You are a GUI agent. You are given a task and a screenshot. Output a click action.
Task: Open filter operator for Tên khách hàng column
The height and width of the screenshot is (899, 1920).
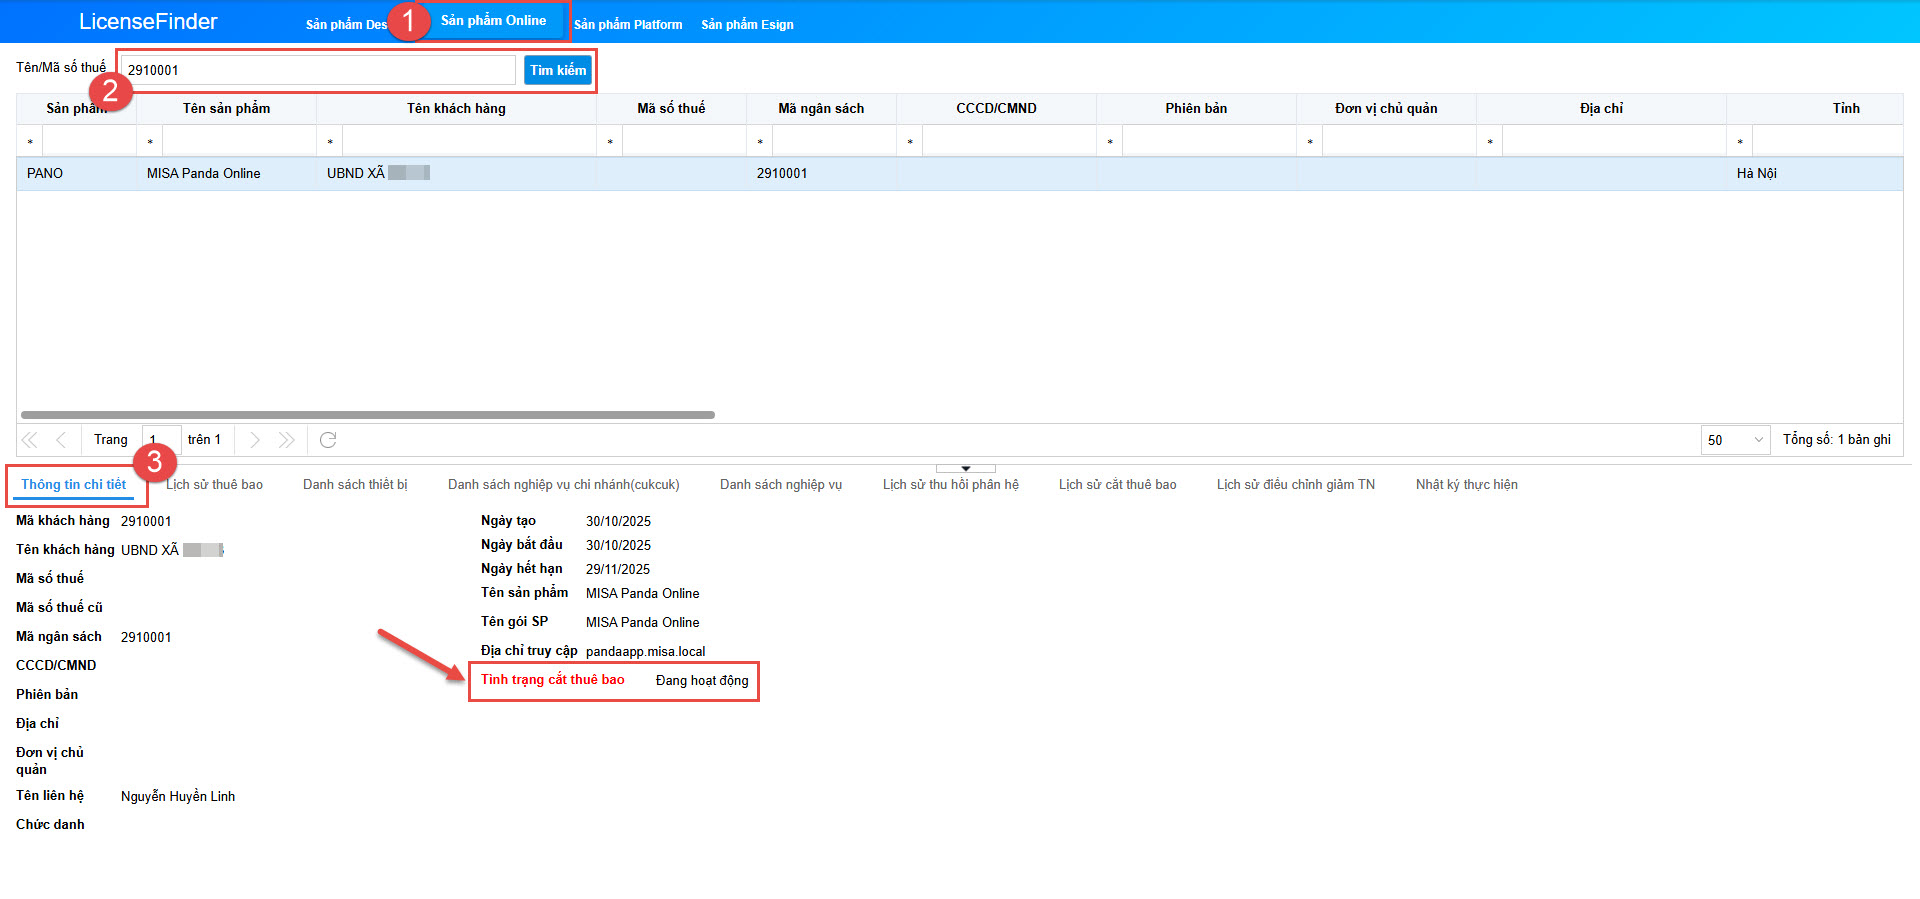[330, 142]
